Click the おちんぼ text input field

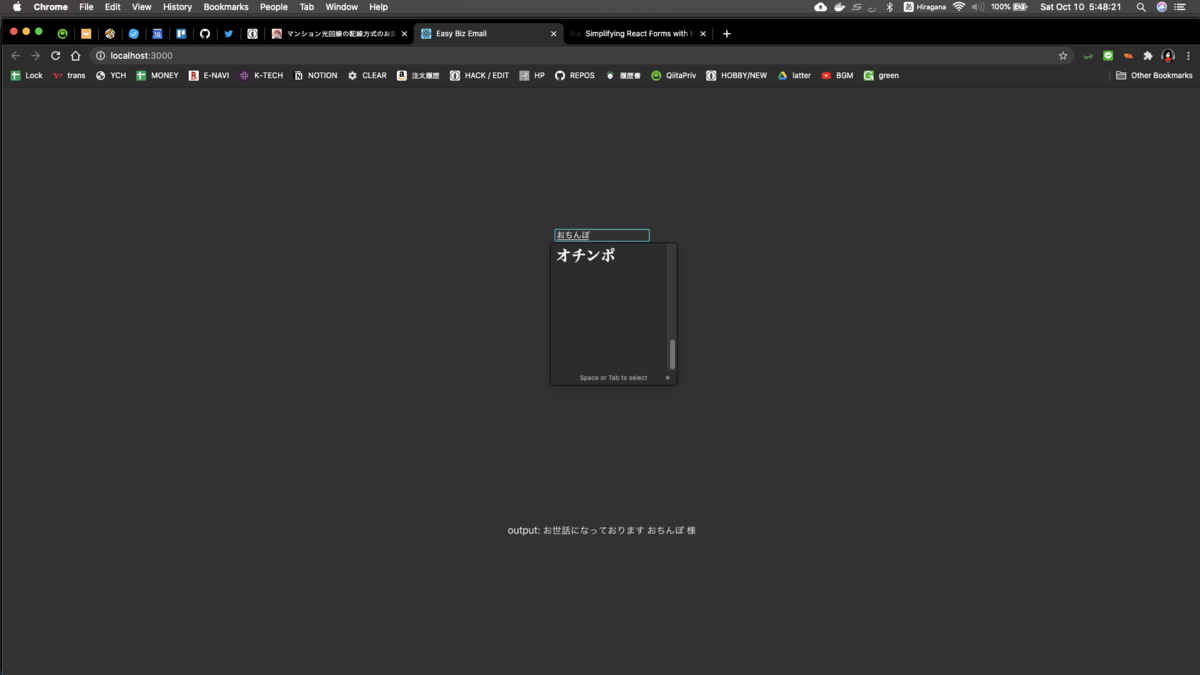[601, 234]
